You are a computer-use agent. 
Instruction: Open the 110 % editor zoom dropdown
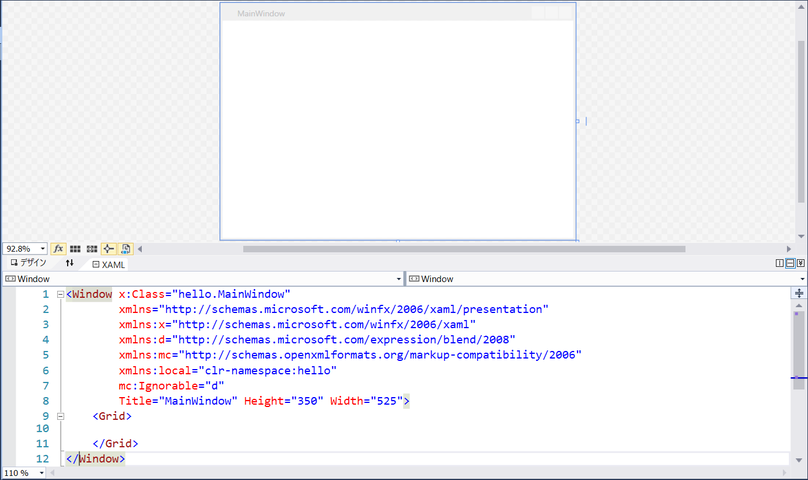(42, 473)
